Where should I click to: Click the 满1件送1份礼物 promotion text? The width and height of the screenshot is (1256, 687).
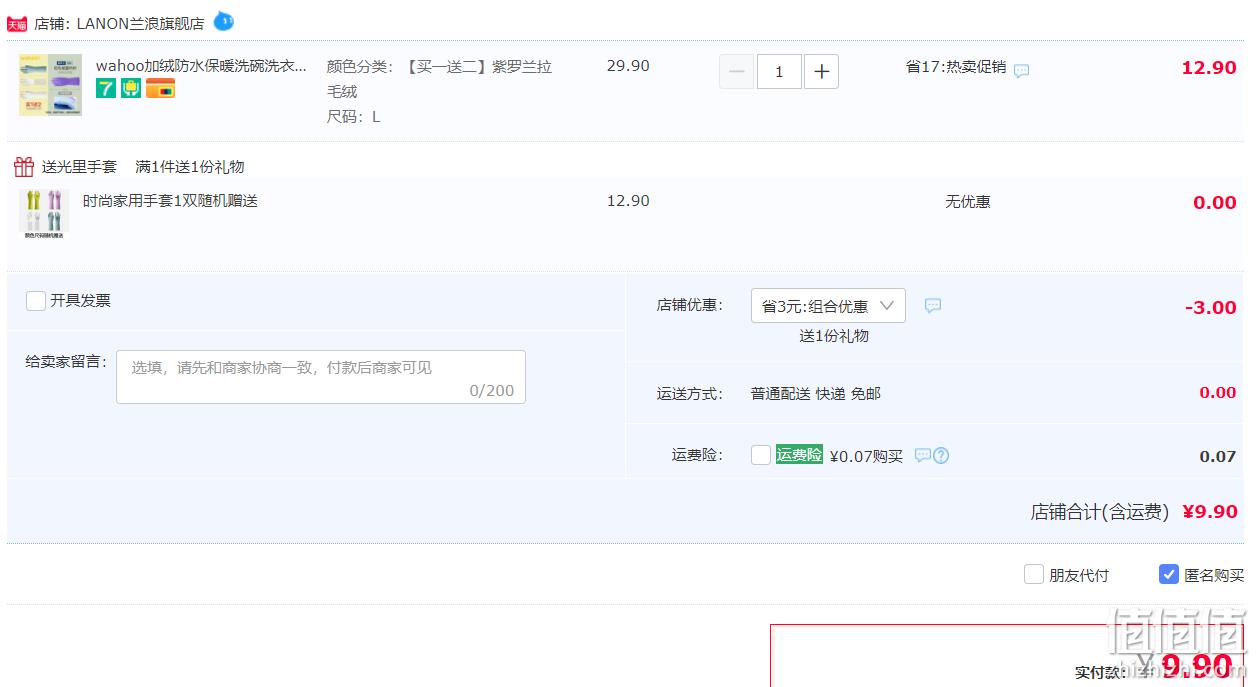190,167
